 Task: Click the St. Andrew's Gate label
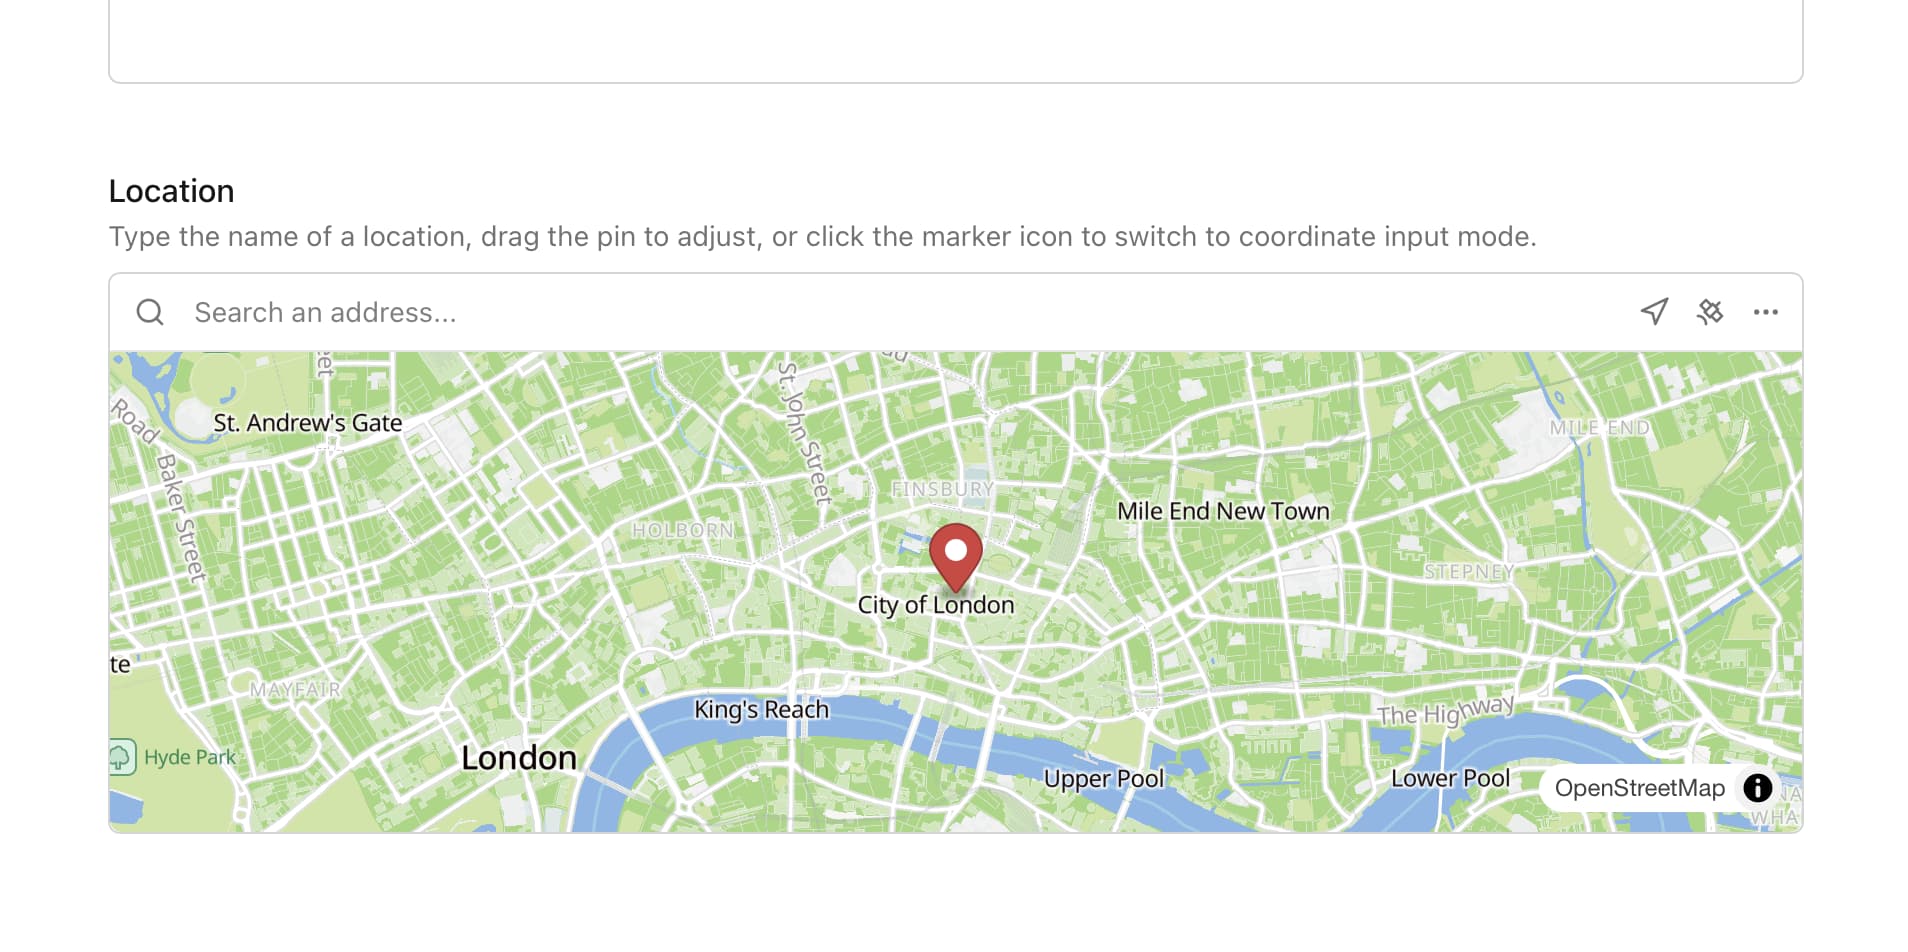pyautogui.click(x=308, y=423)
